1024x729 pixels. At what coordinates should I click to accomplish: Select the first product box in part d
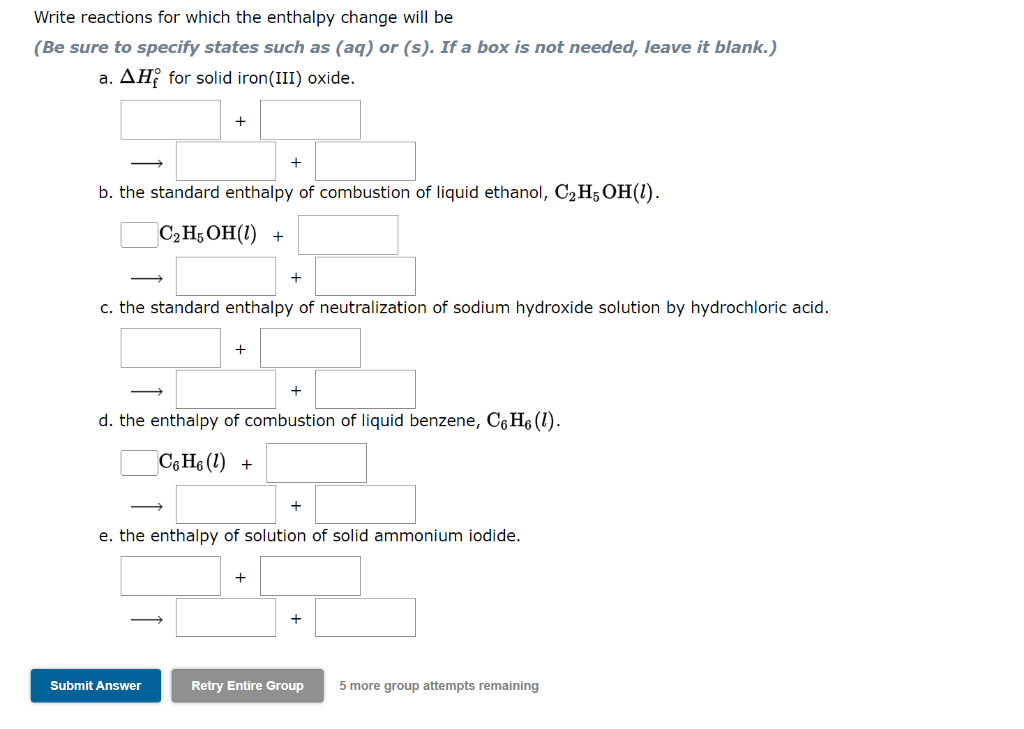coord(225,503)
